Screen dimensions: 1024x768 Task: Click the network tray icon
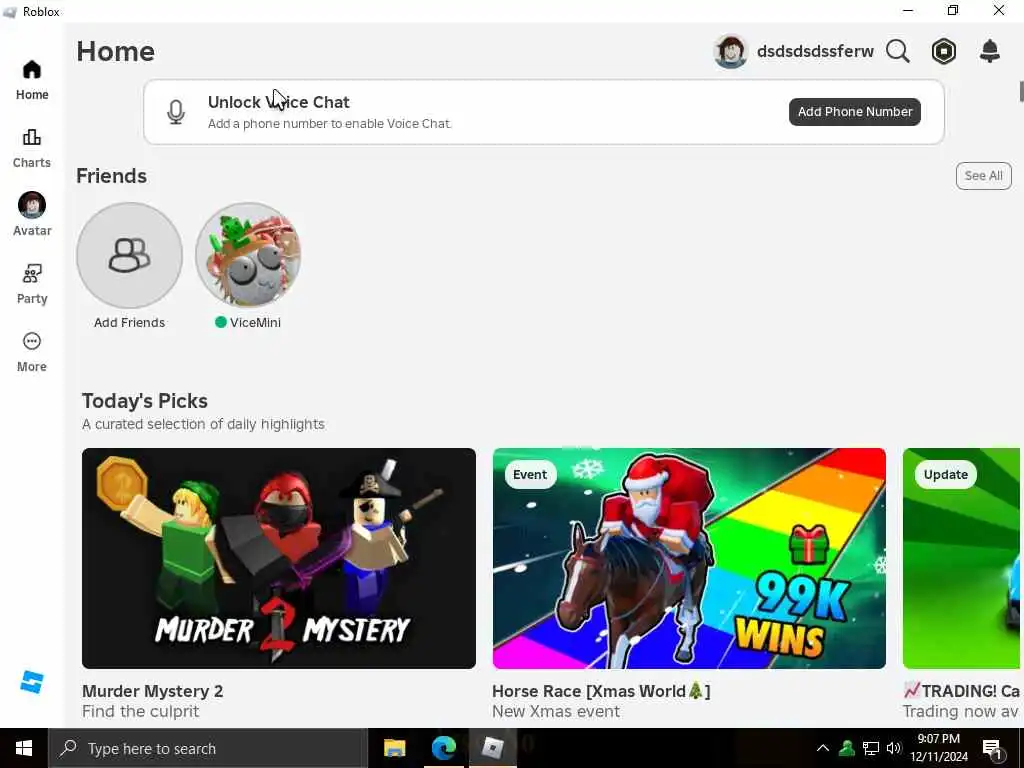click(x=871, y=748)
